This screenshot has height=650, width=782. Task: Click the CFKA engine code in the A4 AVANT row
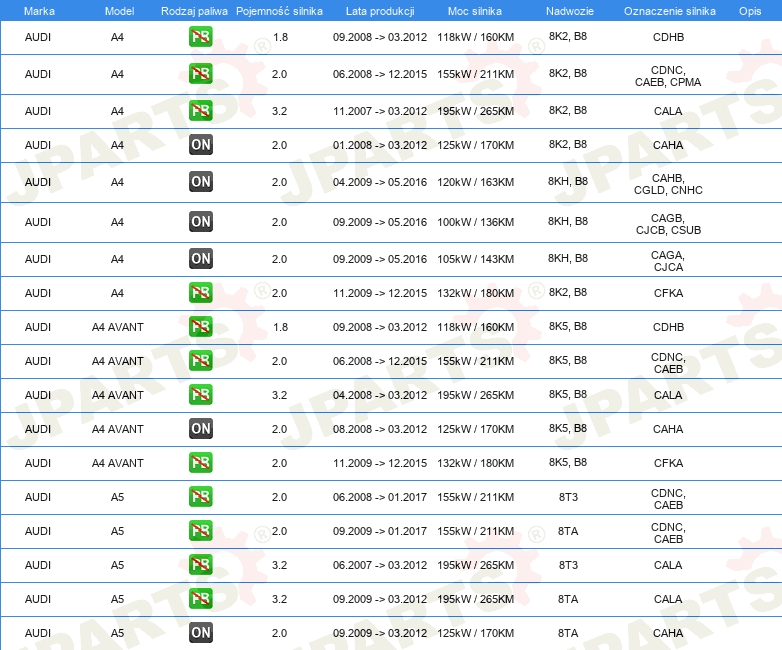coord(668,463)
